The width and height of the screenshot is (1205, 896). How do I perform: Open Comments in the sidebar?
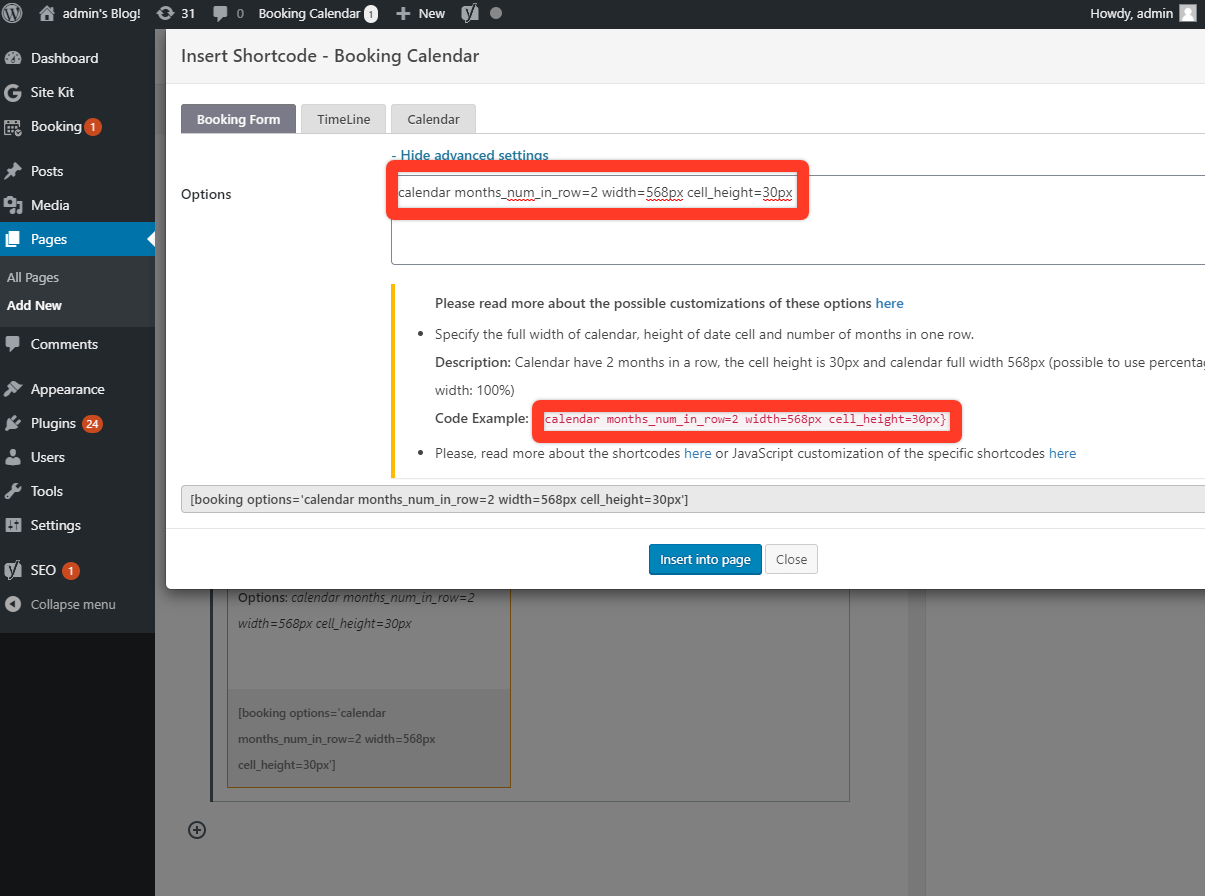[x=77, y=344]
